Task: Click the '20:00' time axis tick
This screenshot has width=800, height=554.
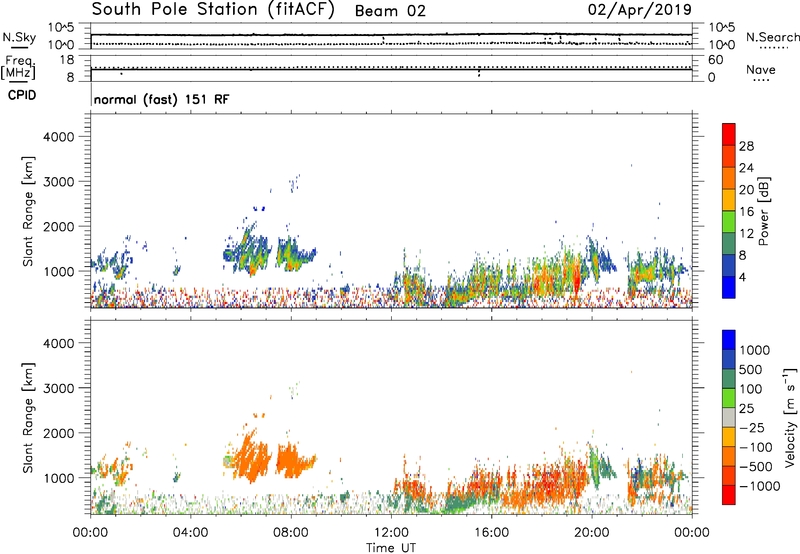Action: [x=592, y=533]
